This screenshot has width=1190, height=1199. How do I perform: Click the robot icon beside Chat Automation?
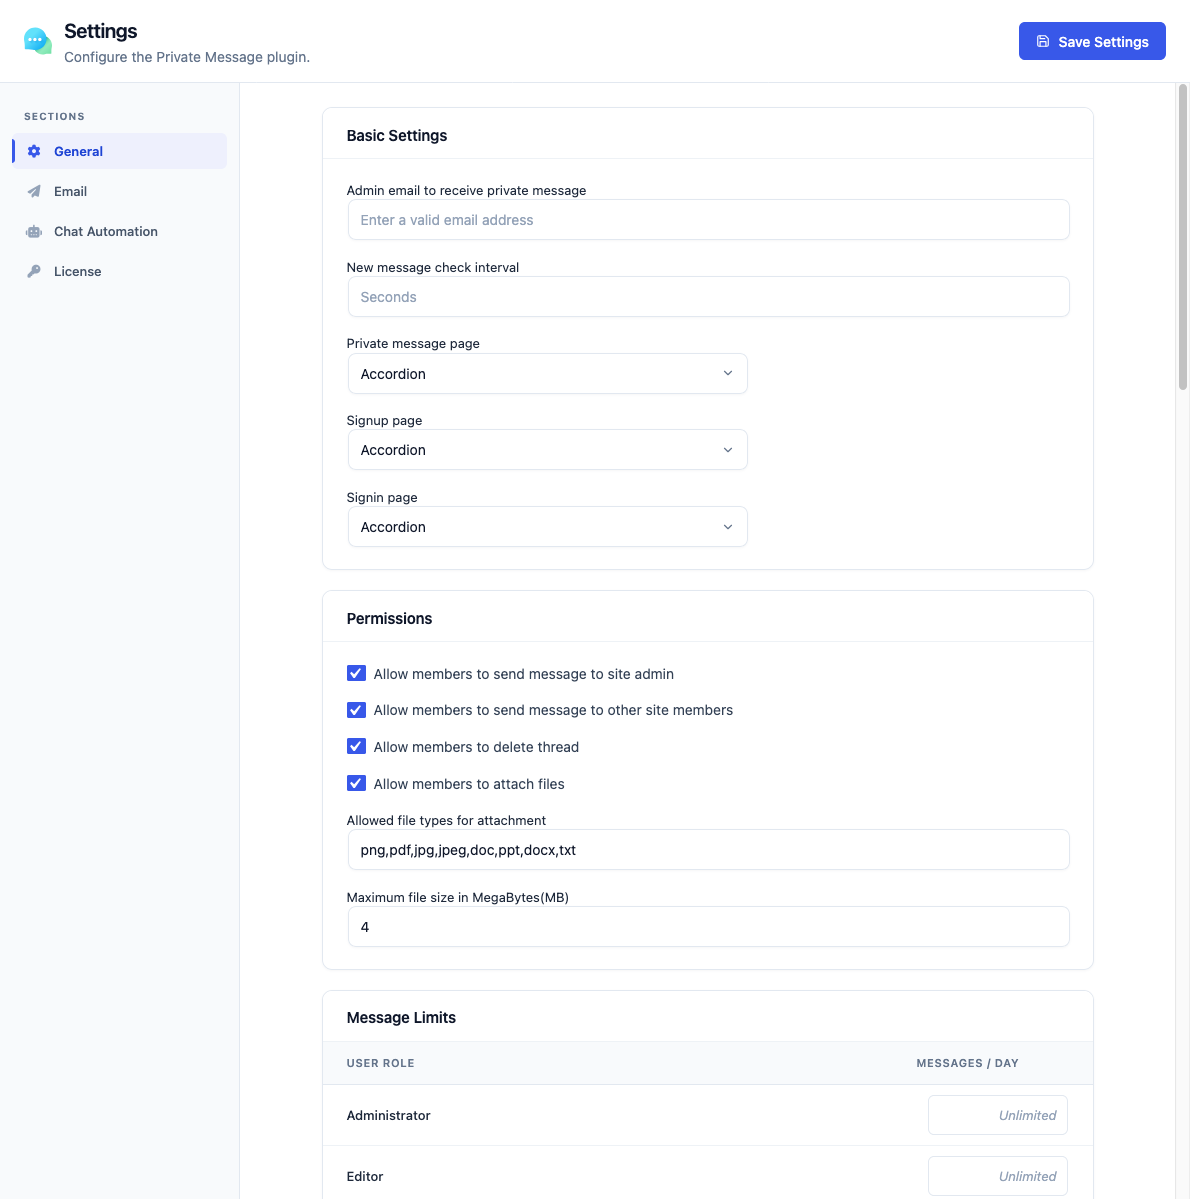click(34, 231)
